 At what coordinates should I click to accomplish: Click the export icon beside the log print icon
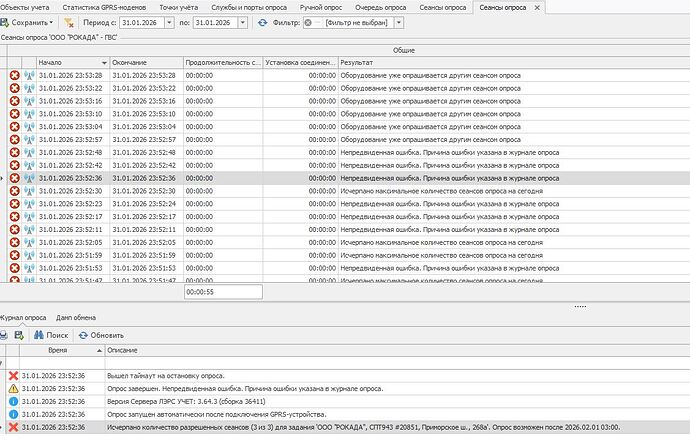[x=19, y=335]
